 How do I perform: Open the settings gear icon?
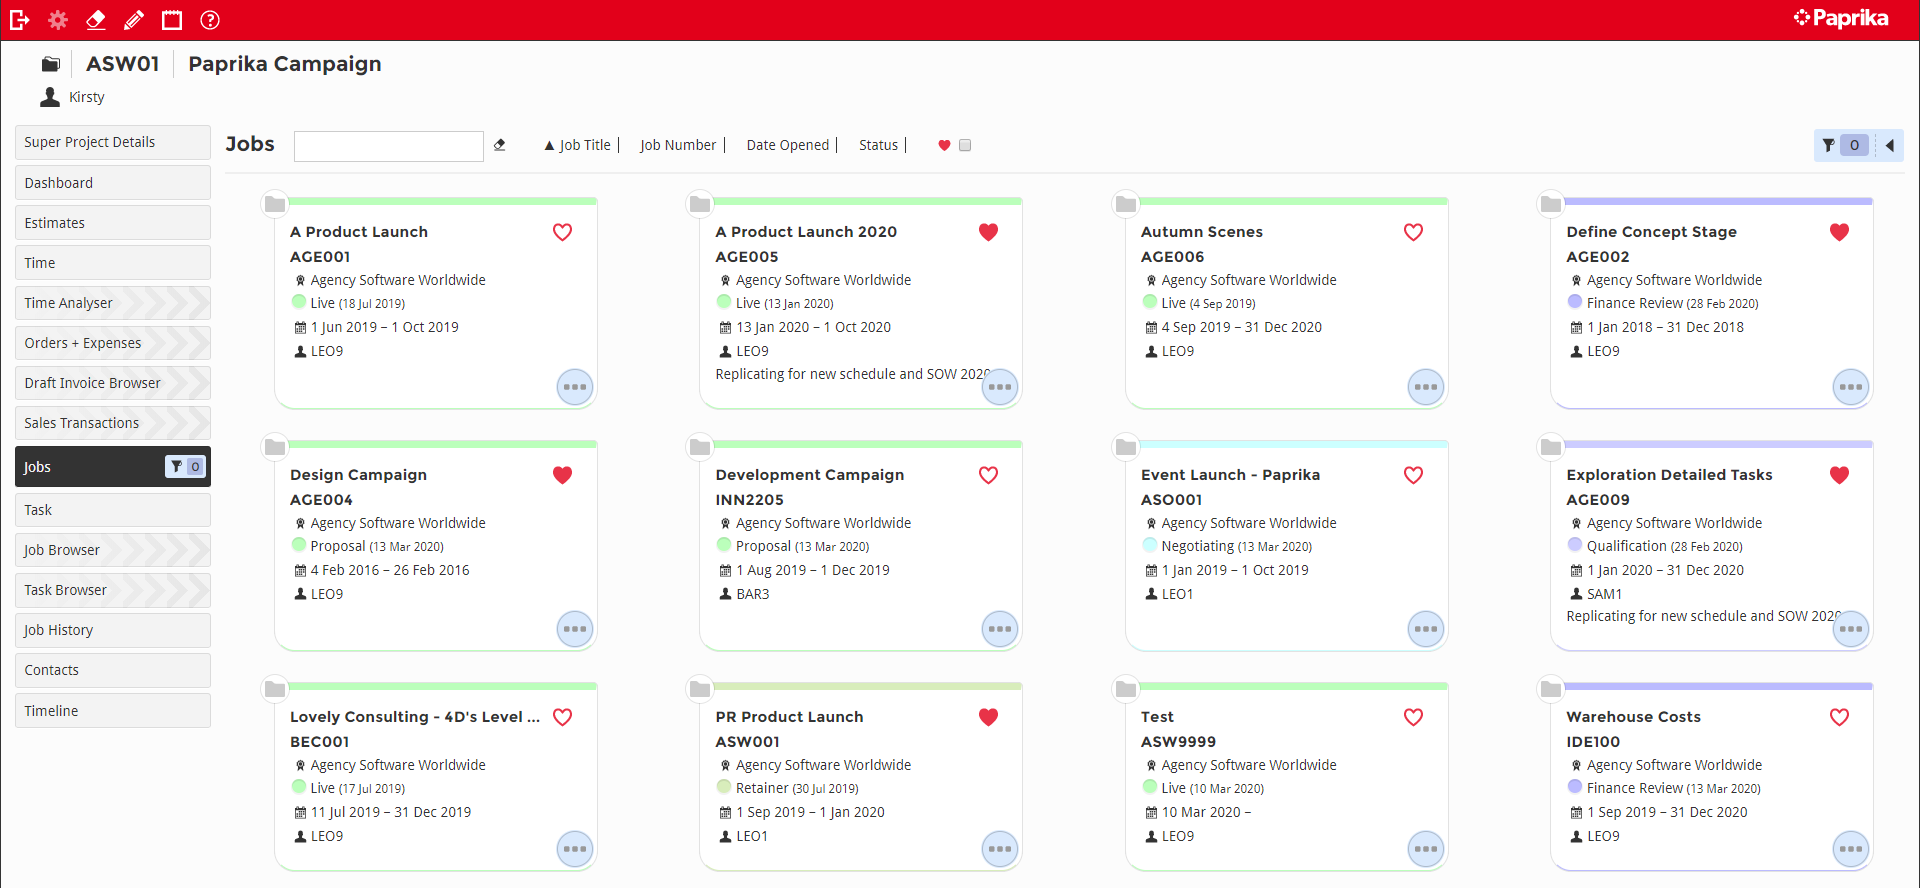(x=58, y=20)
